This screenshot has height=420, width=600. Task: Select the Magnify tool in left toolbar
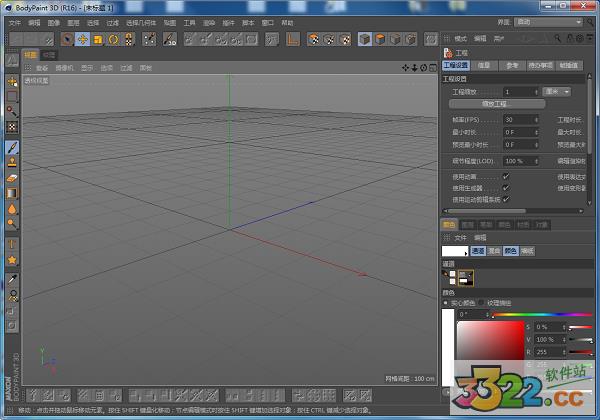click(12, 110)
